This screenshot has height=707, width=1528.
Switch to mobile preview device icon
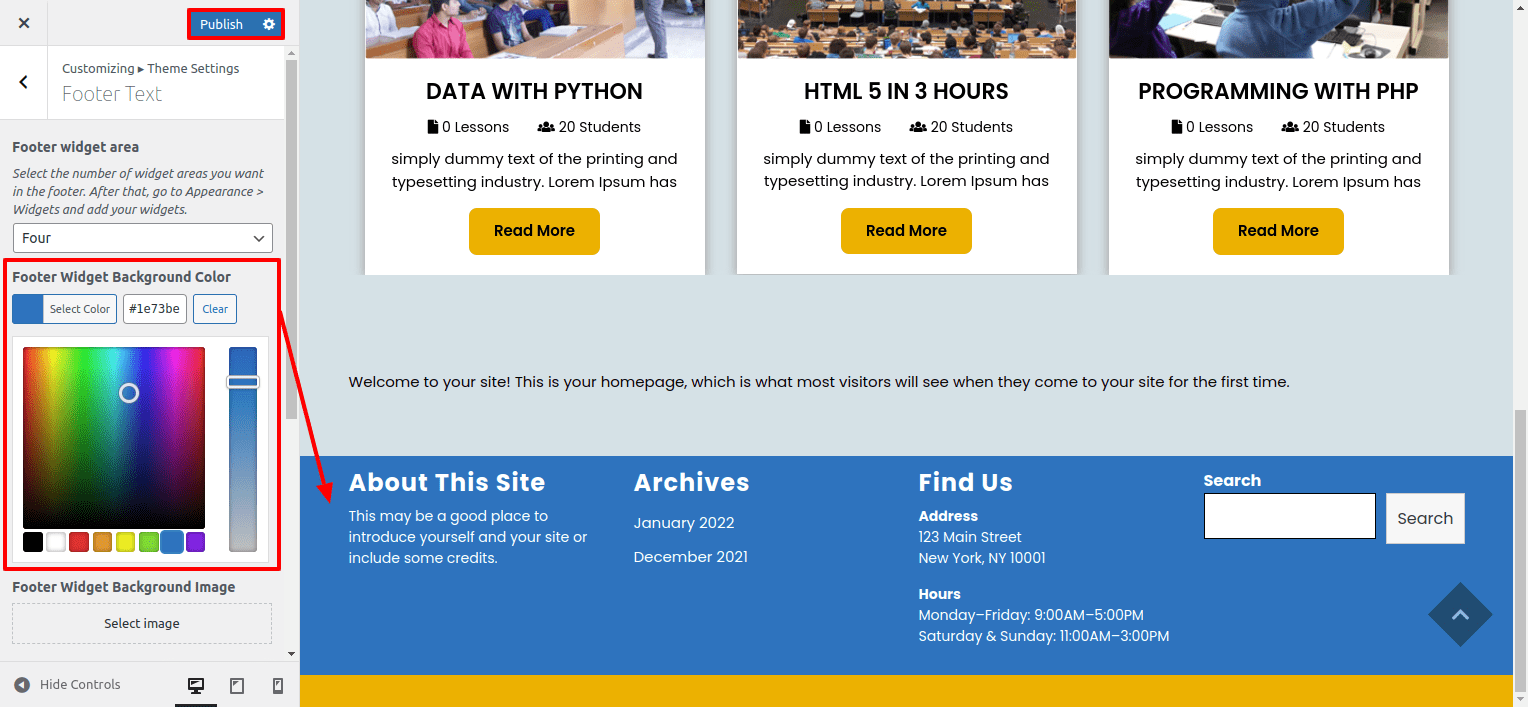coord(278,685)
